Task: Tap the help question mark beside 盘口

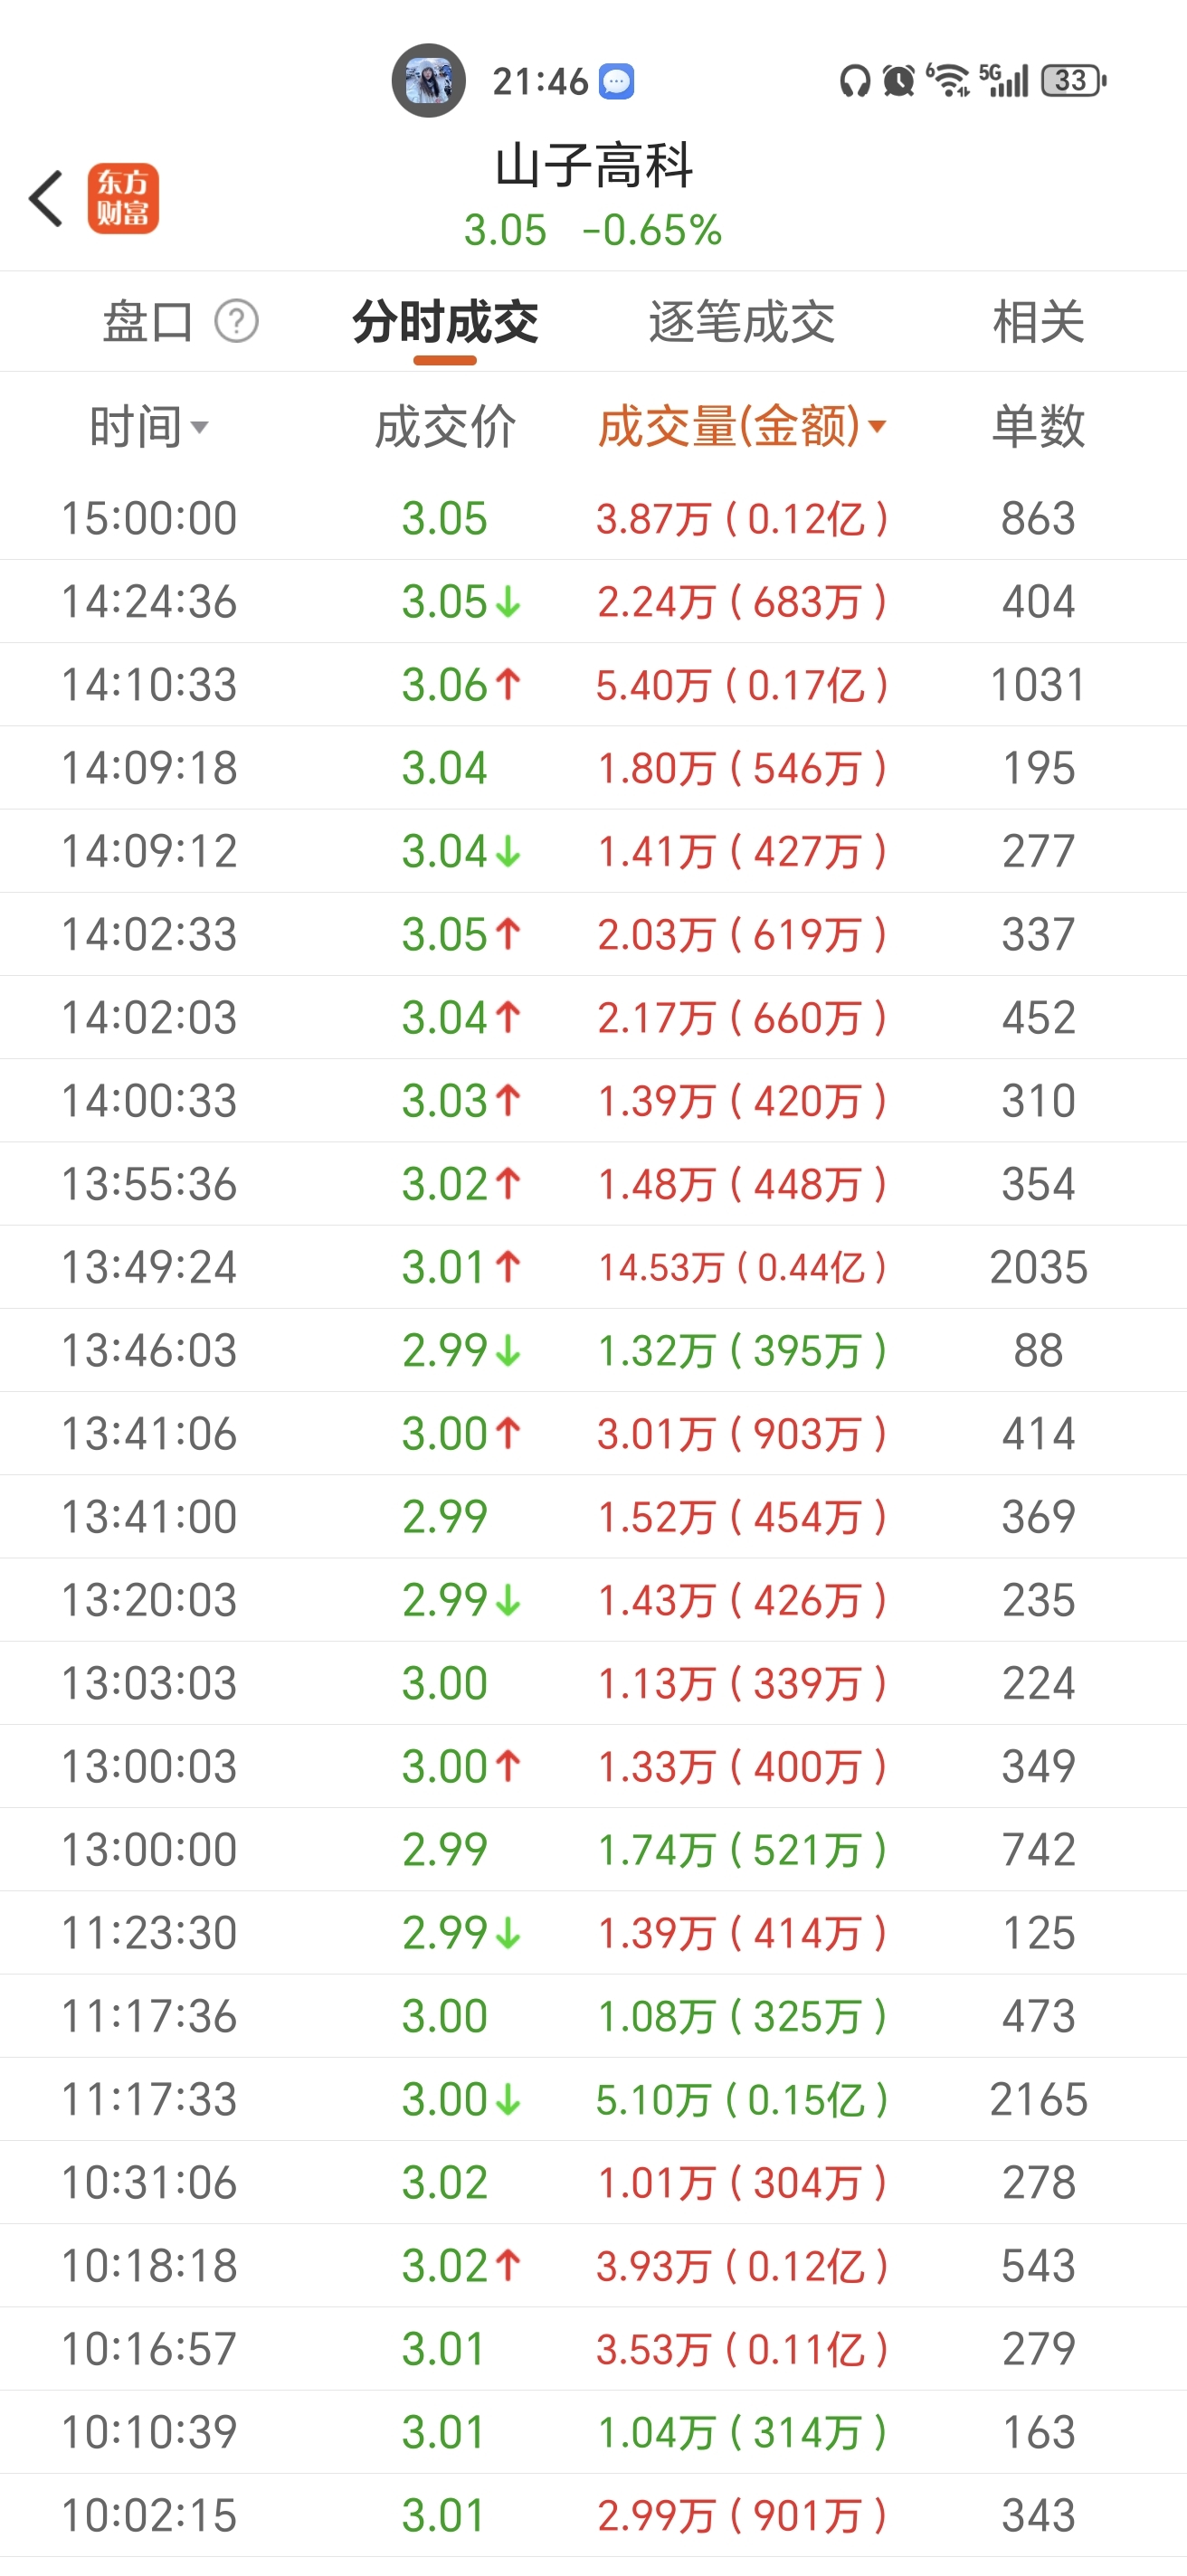Action: (237, 322)
